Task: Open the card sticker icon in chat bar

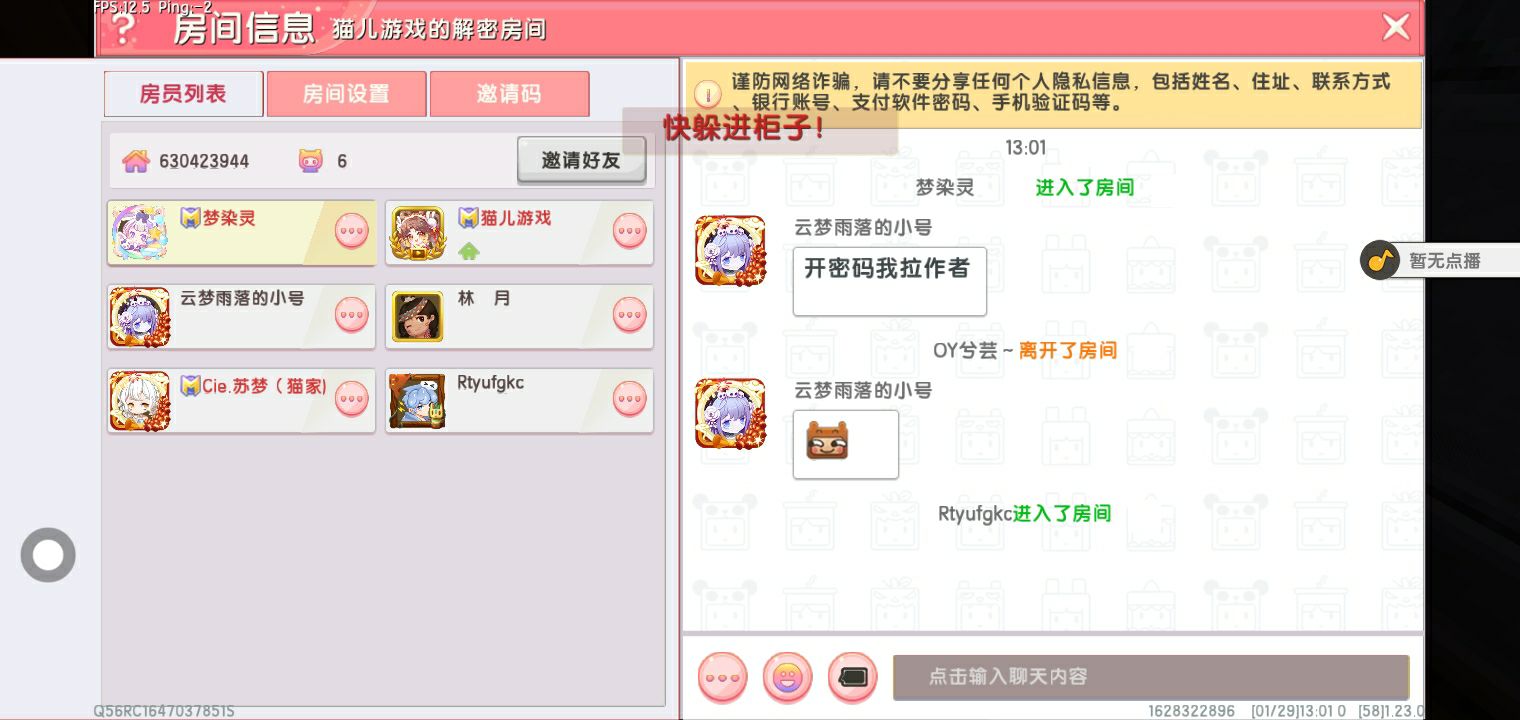Action: (x=852, y=677)
